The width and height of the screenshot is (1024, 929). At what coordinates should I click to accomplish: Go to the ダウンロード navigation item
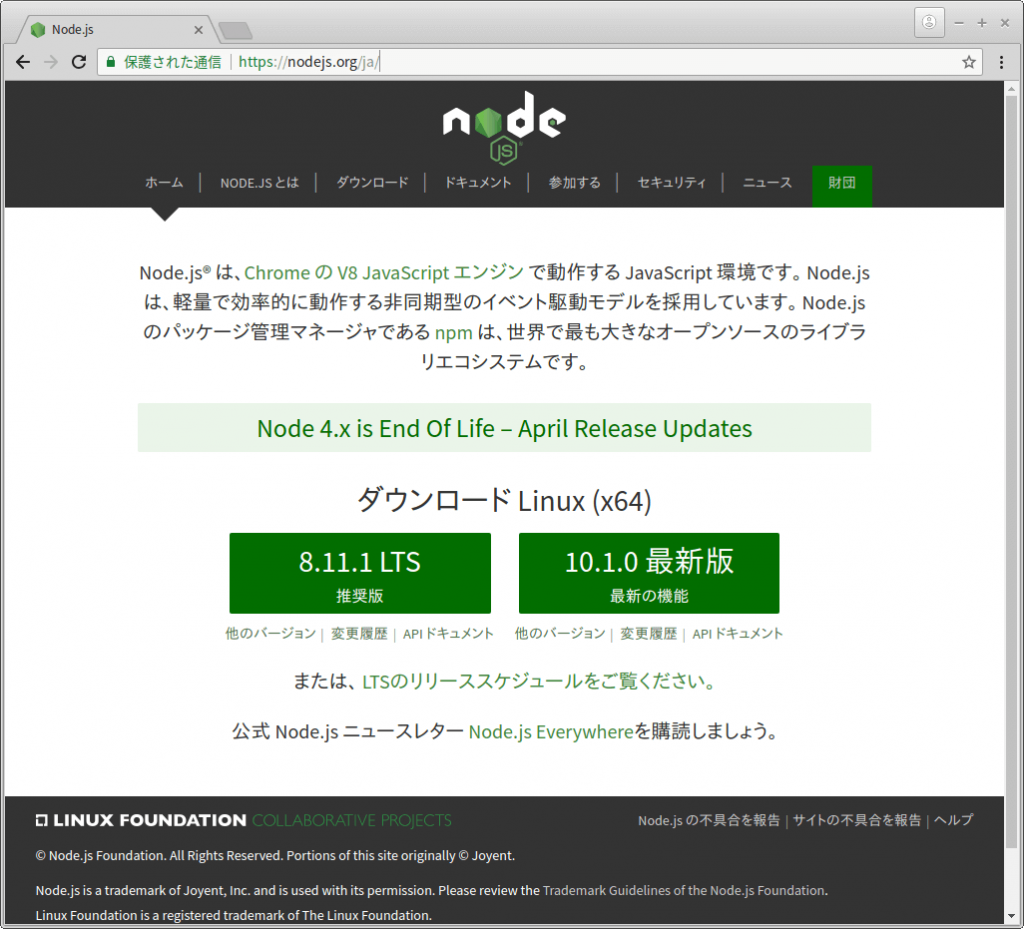[x=372, y=183]
